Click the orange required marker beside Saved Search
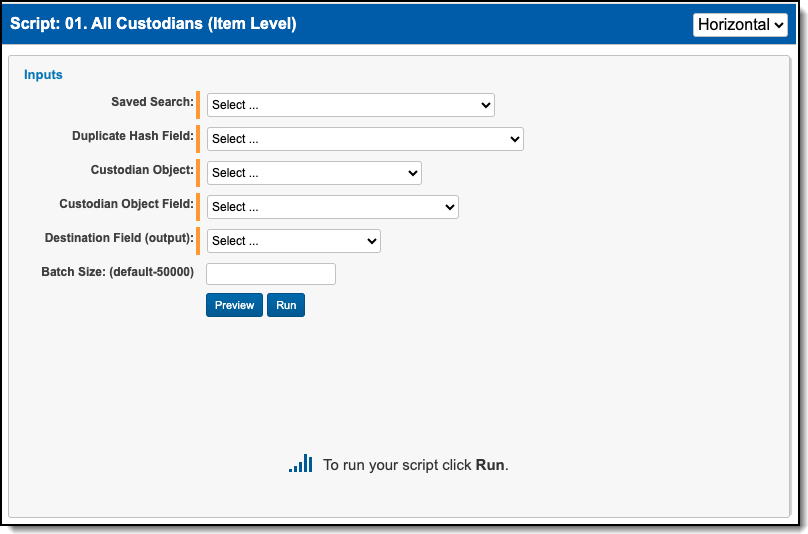 [x=198, y=105]
